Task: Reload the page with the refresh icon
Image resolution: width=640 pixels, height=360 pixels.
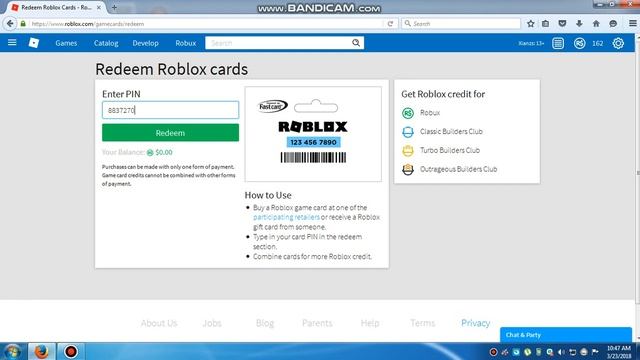Action: [390, 24]
